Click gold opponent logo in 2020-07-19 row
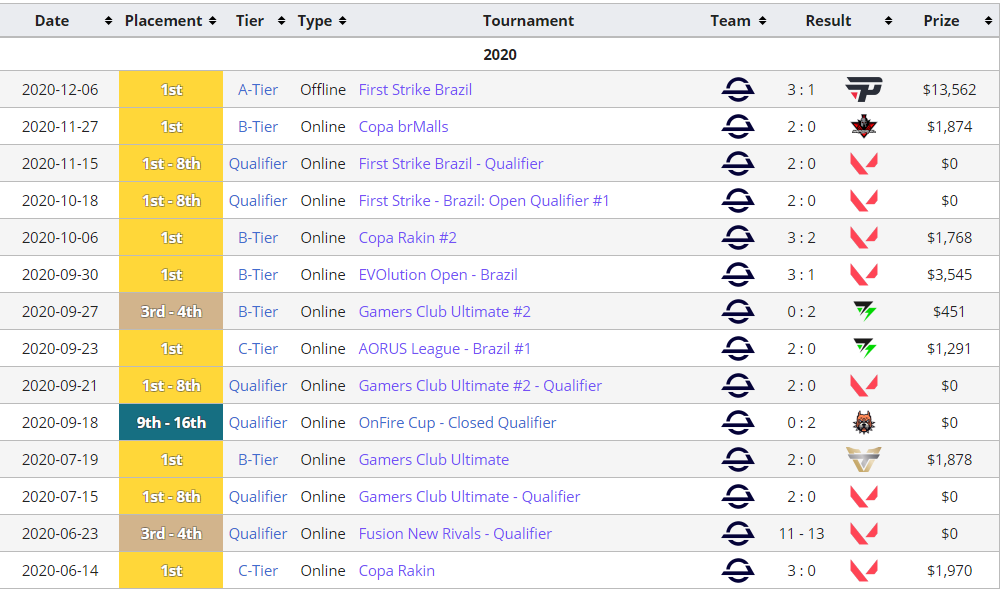The width and height of the screenshot is (1001, 593). coord(863,459)
